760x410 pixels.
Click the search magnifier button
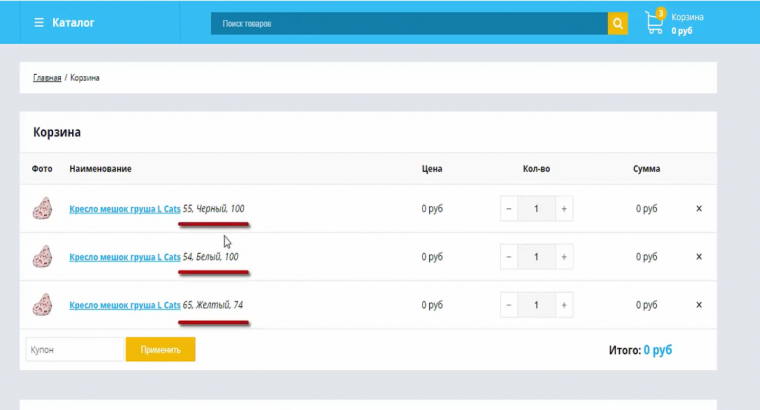618,23
